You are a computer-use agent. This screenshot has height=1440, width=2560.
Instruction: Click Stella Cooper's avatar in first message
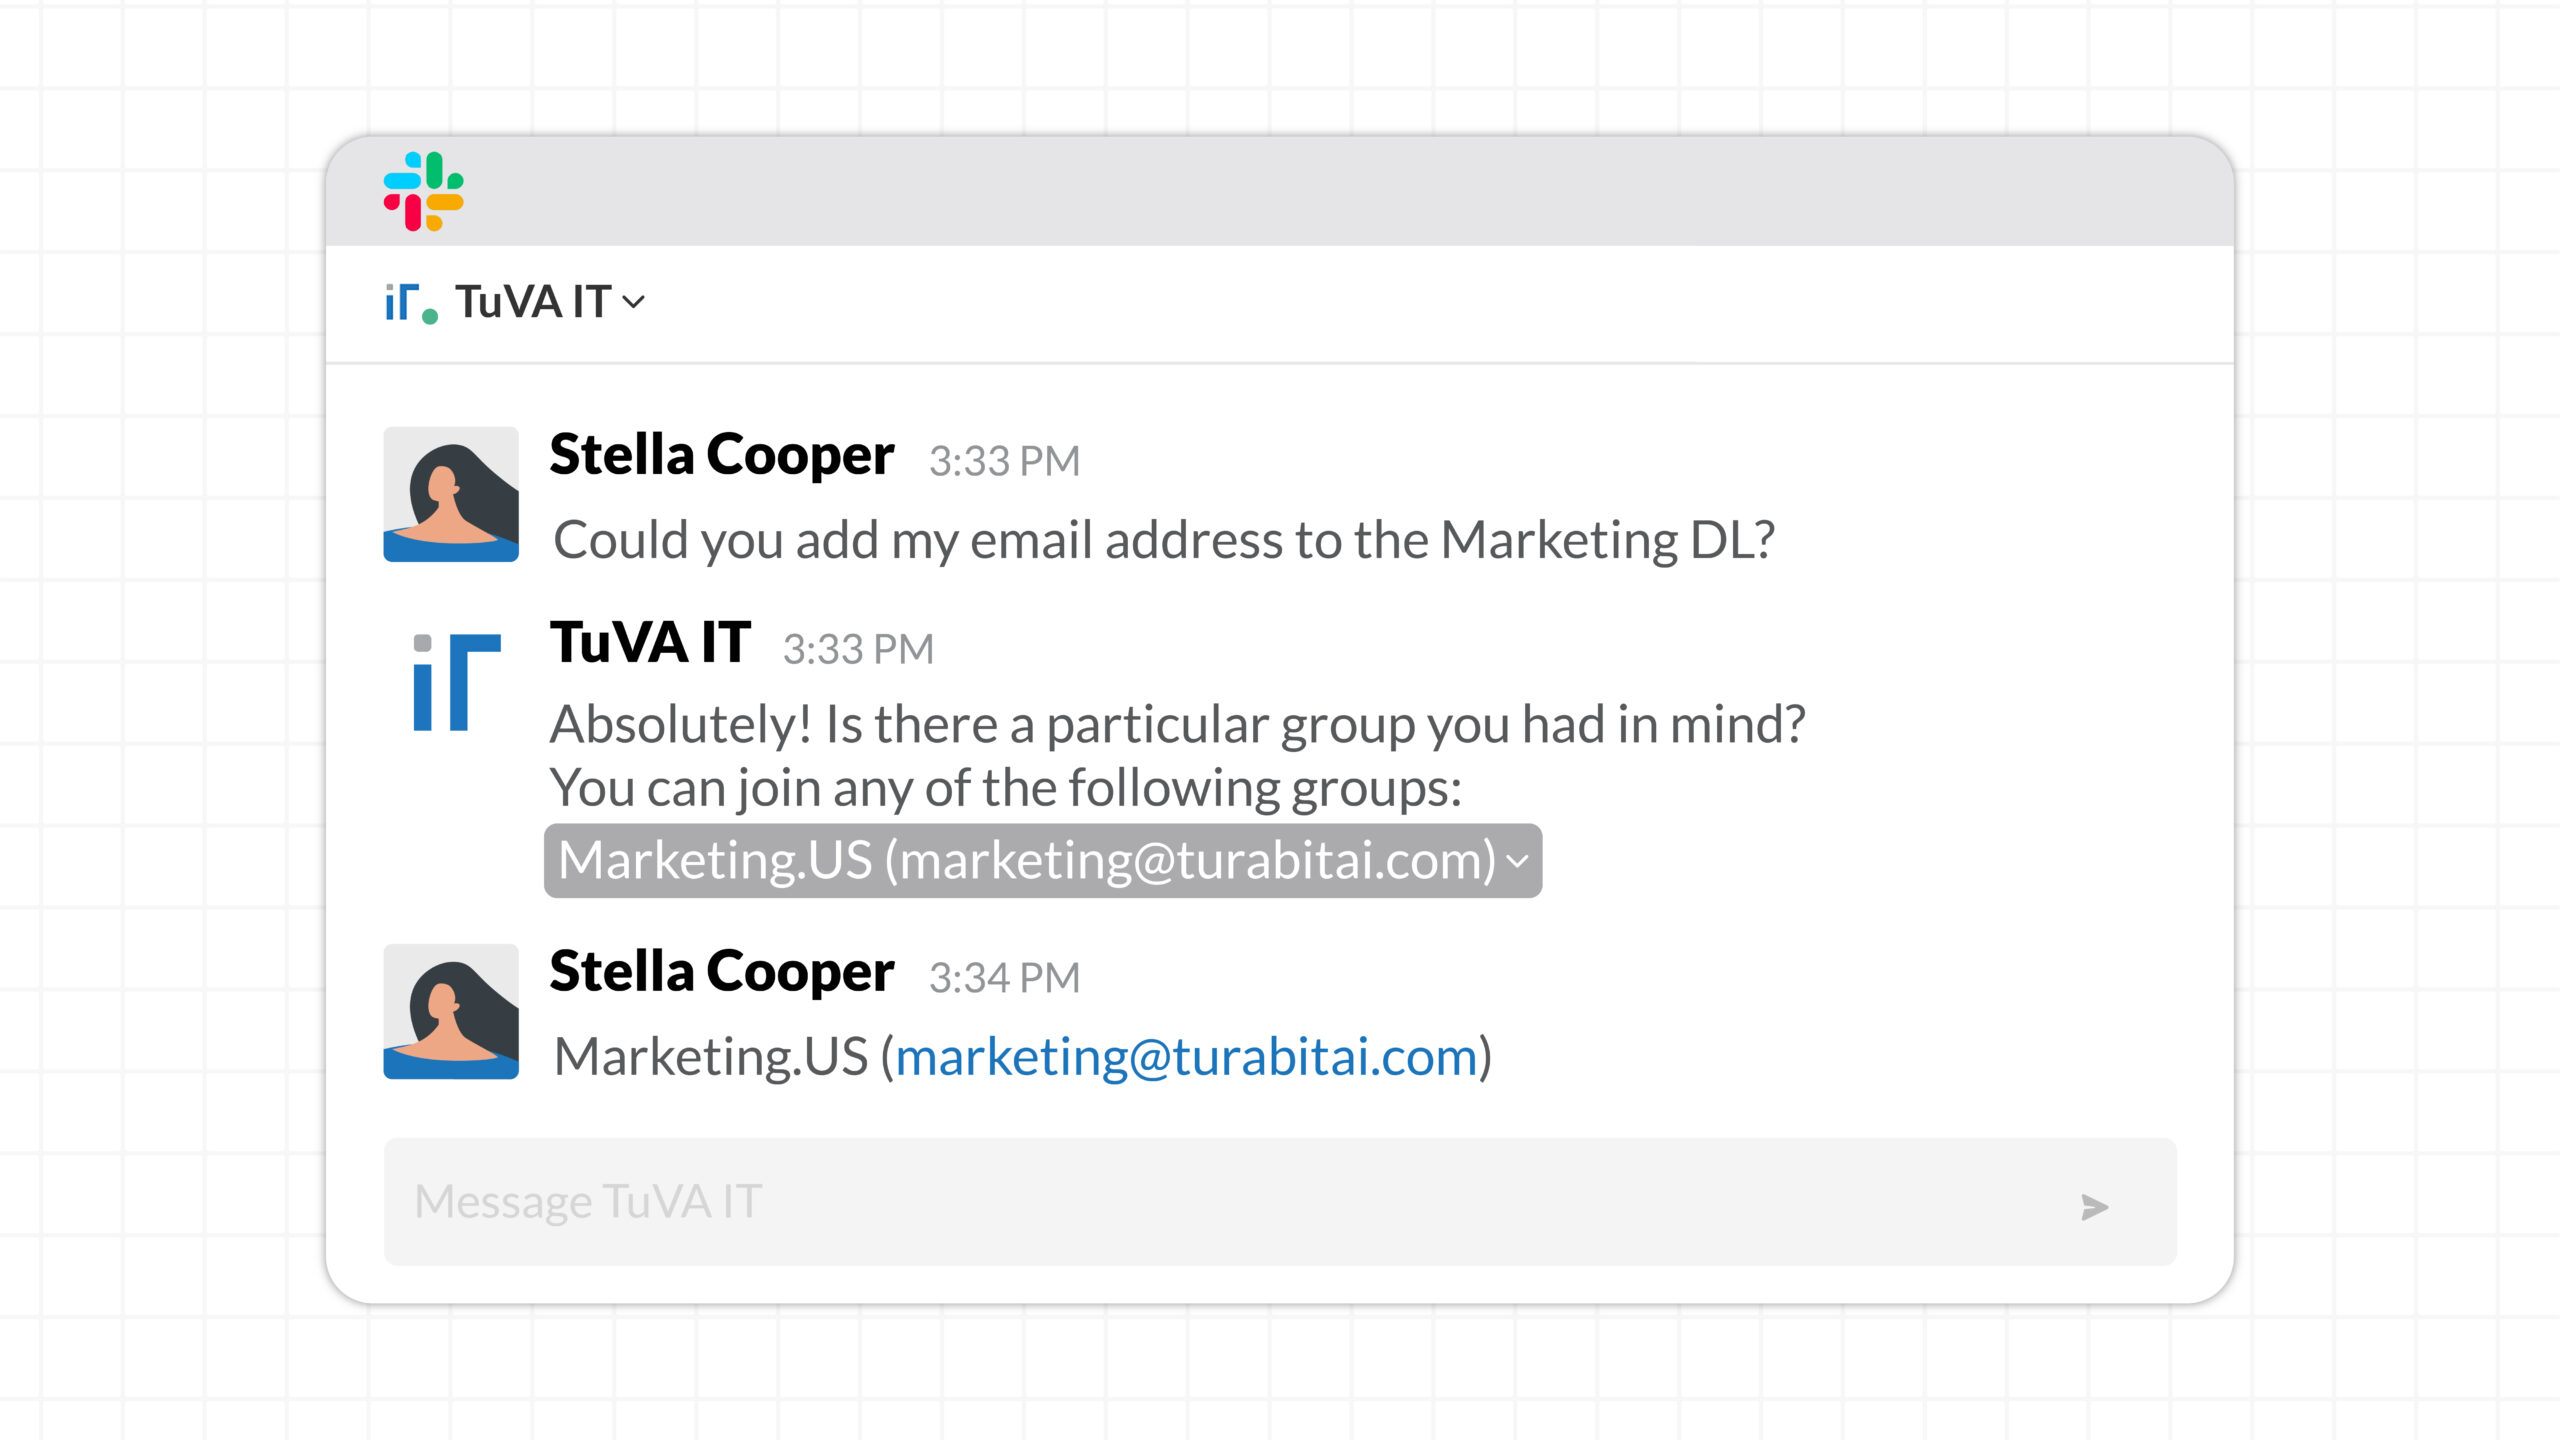point(451,494)
